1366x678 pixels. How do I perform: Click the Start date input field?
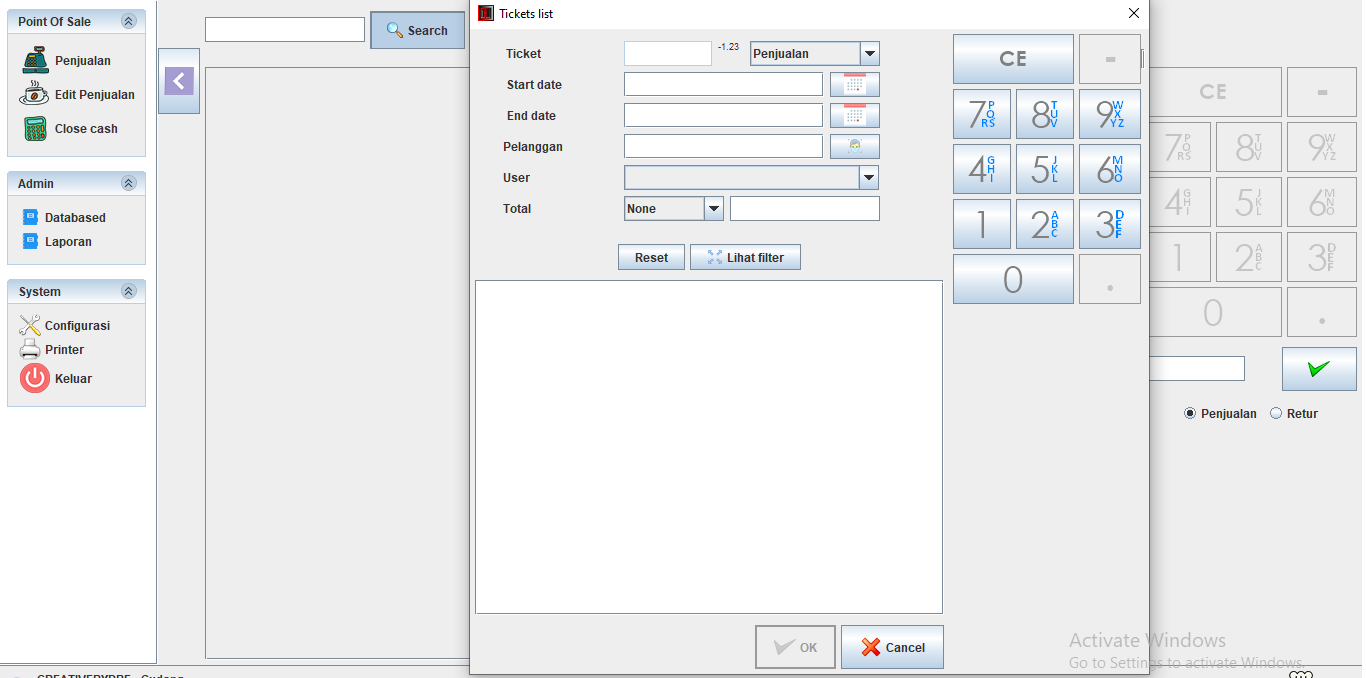pos(723,85)
